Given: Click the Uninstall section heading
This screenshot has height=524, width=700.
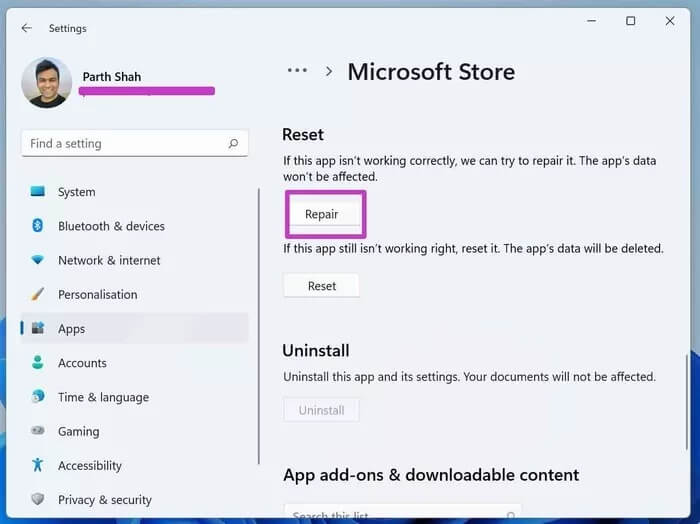Looking at the screenshot, I should click(316, 350).
